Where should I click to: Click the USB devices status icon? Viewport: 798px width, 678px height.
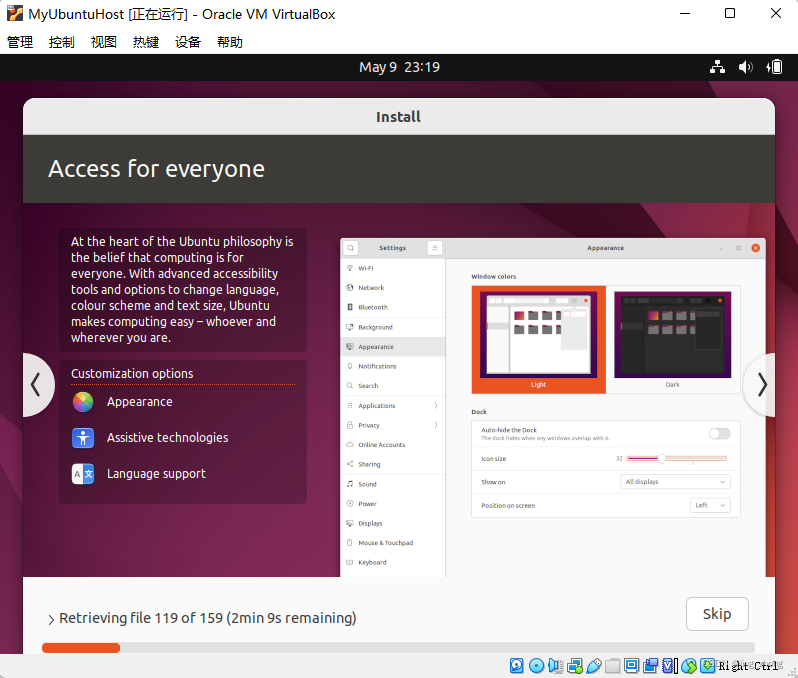(594, 665)
